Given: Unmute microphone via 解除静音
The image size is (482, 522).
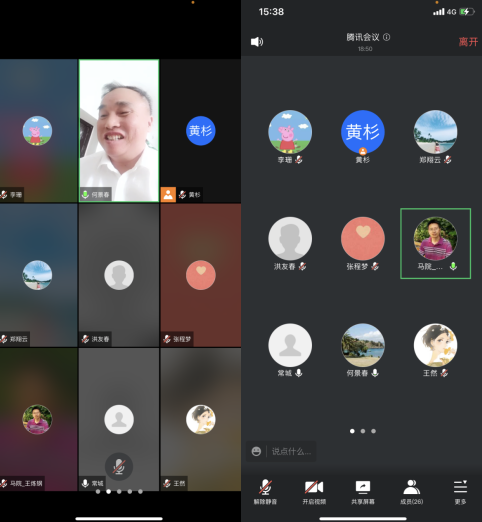Looking at the screenshot, I should 265,492.
